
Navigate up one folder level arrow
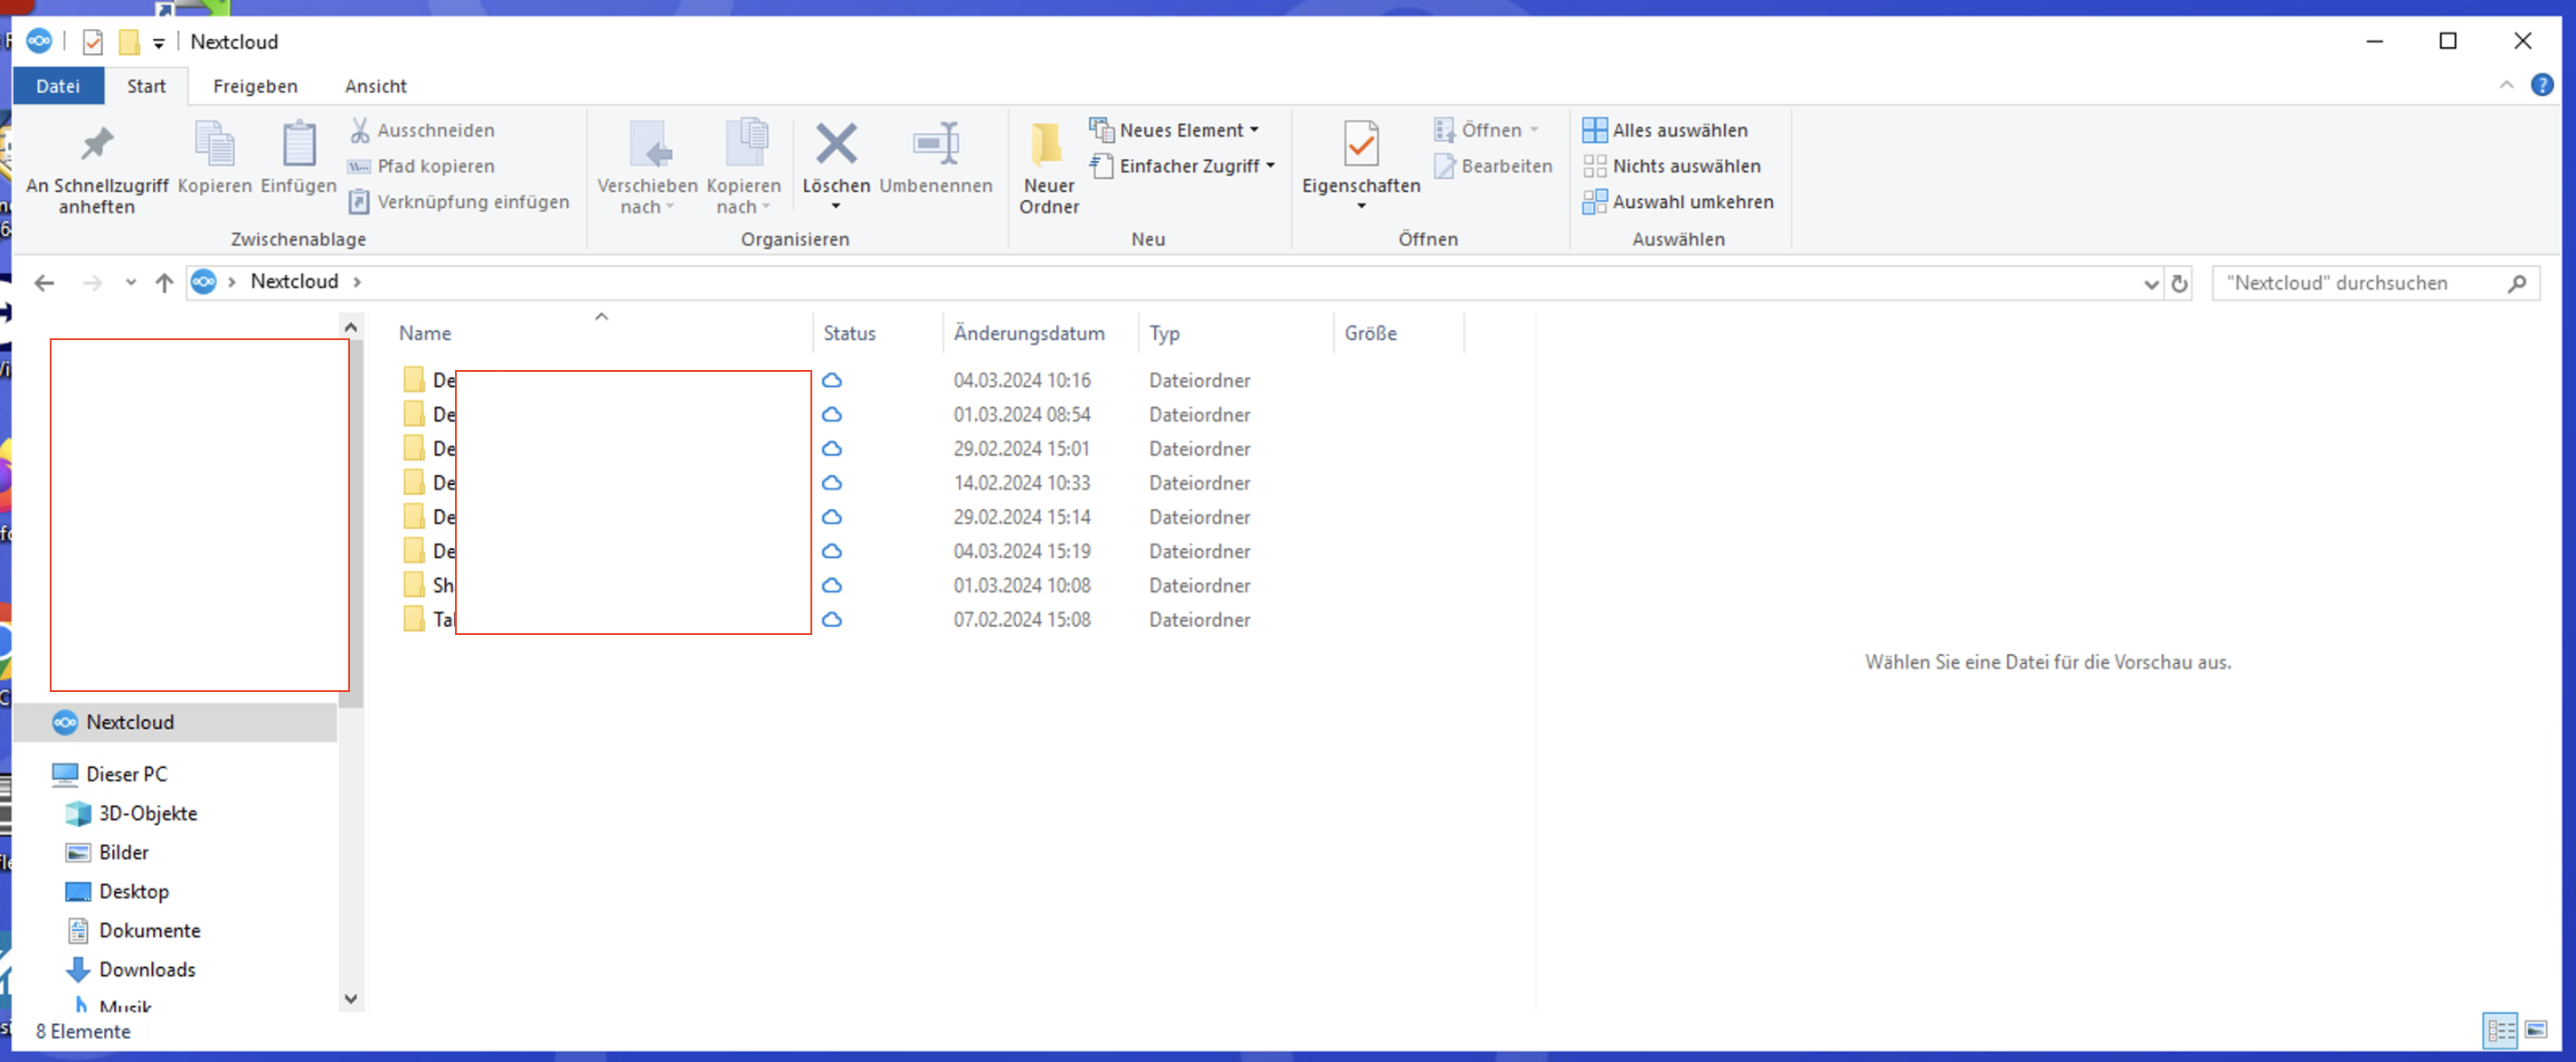click(x=165, y=283)
